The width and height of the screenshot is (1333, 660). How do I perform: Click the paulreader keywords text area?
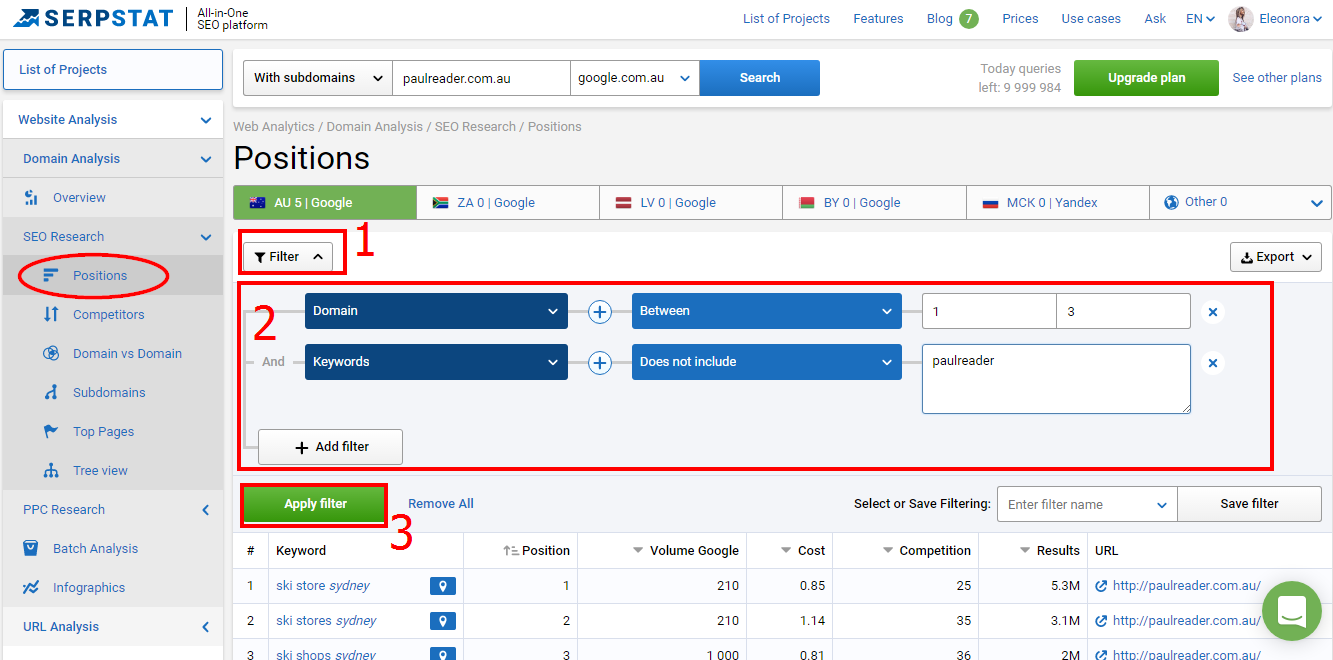click(1056, 379)
